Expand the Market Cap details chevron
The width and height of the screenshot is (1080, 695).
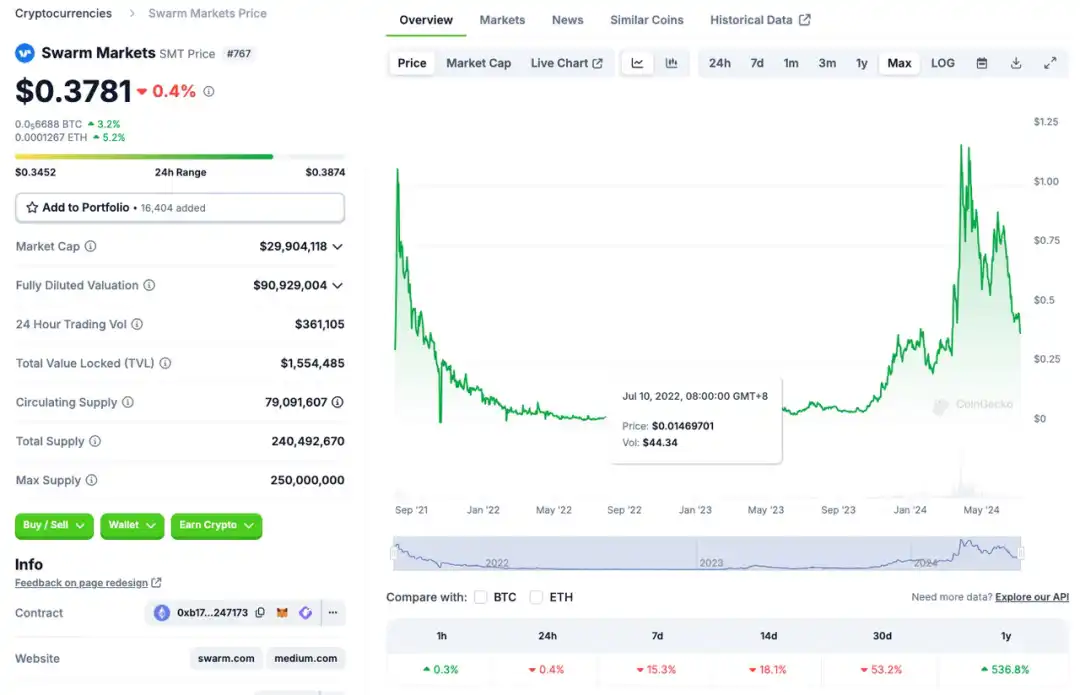point(338,247)
